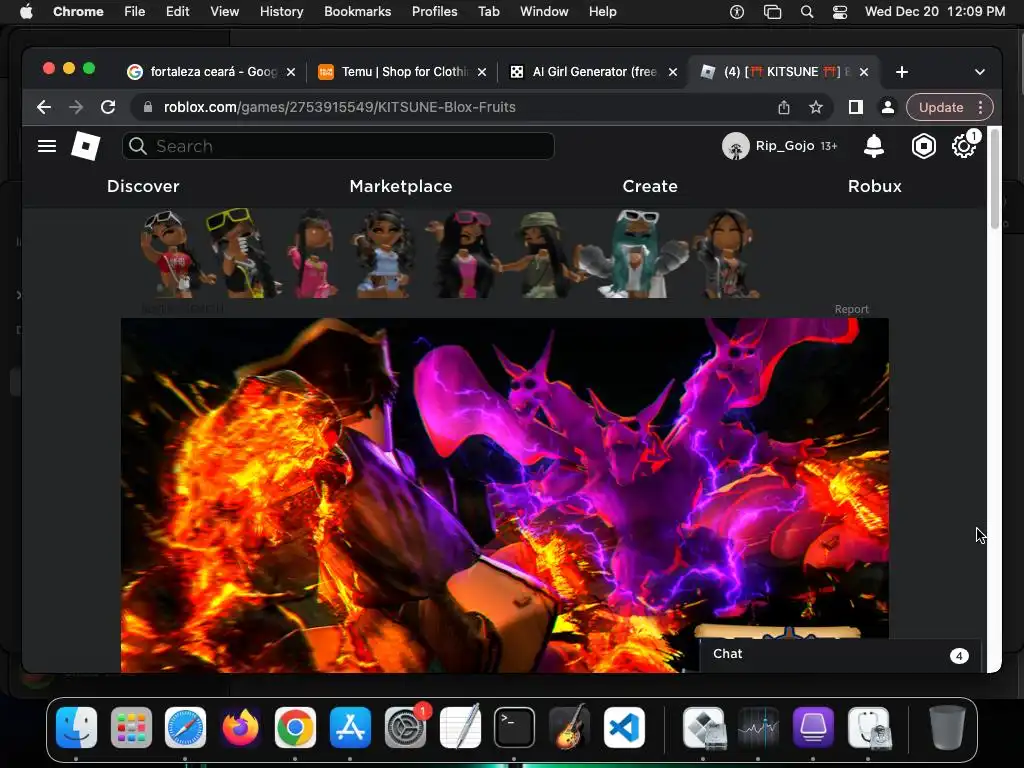The width and height of the screenshot is (1024, 768).
Task: Open Finder from the Dock
Action: click(x=76, y=728)
